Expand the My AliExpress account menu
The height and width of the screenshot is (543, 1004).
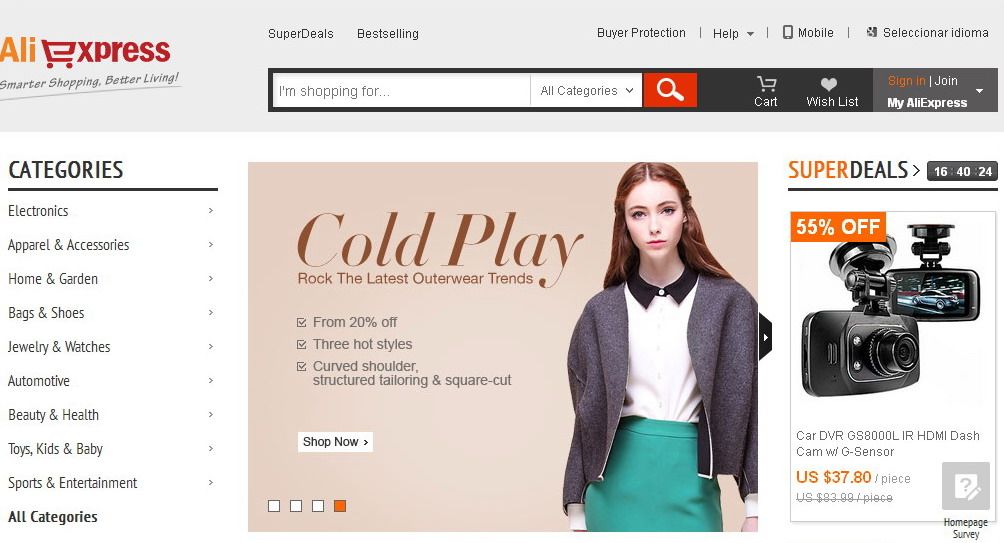point(979,91)
